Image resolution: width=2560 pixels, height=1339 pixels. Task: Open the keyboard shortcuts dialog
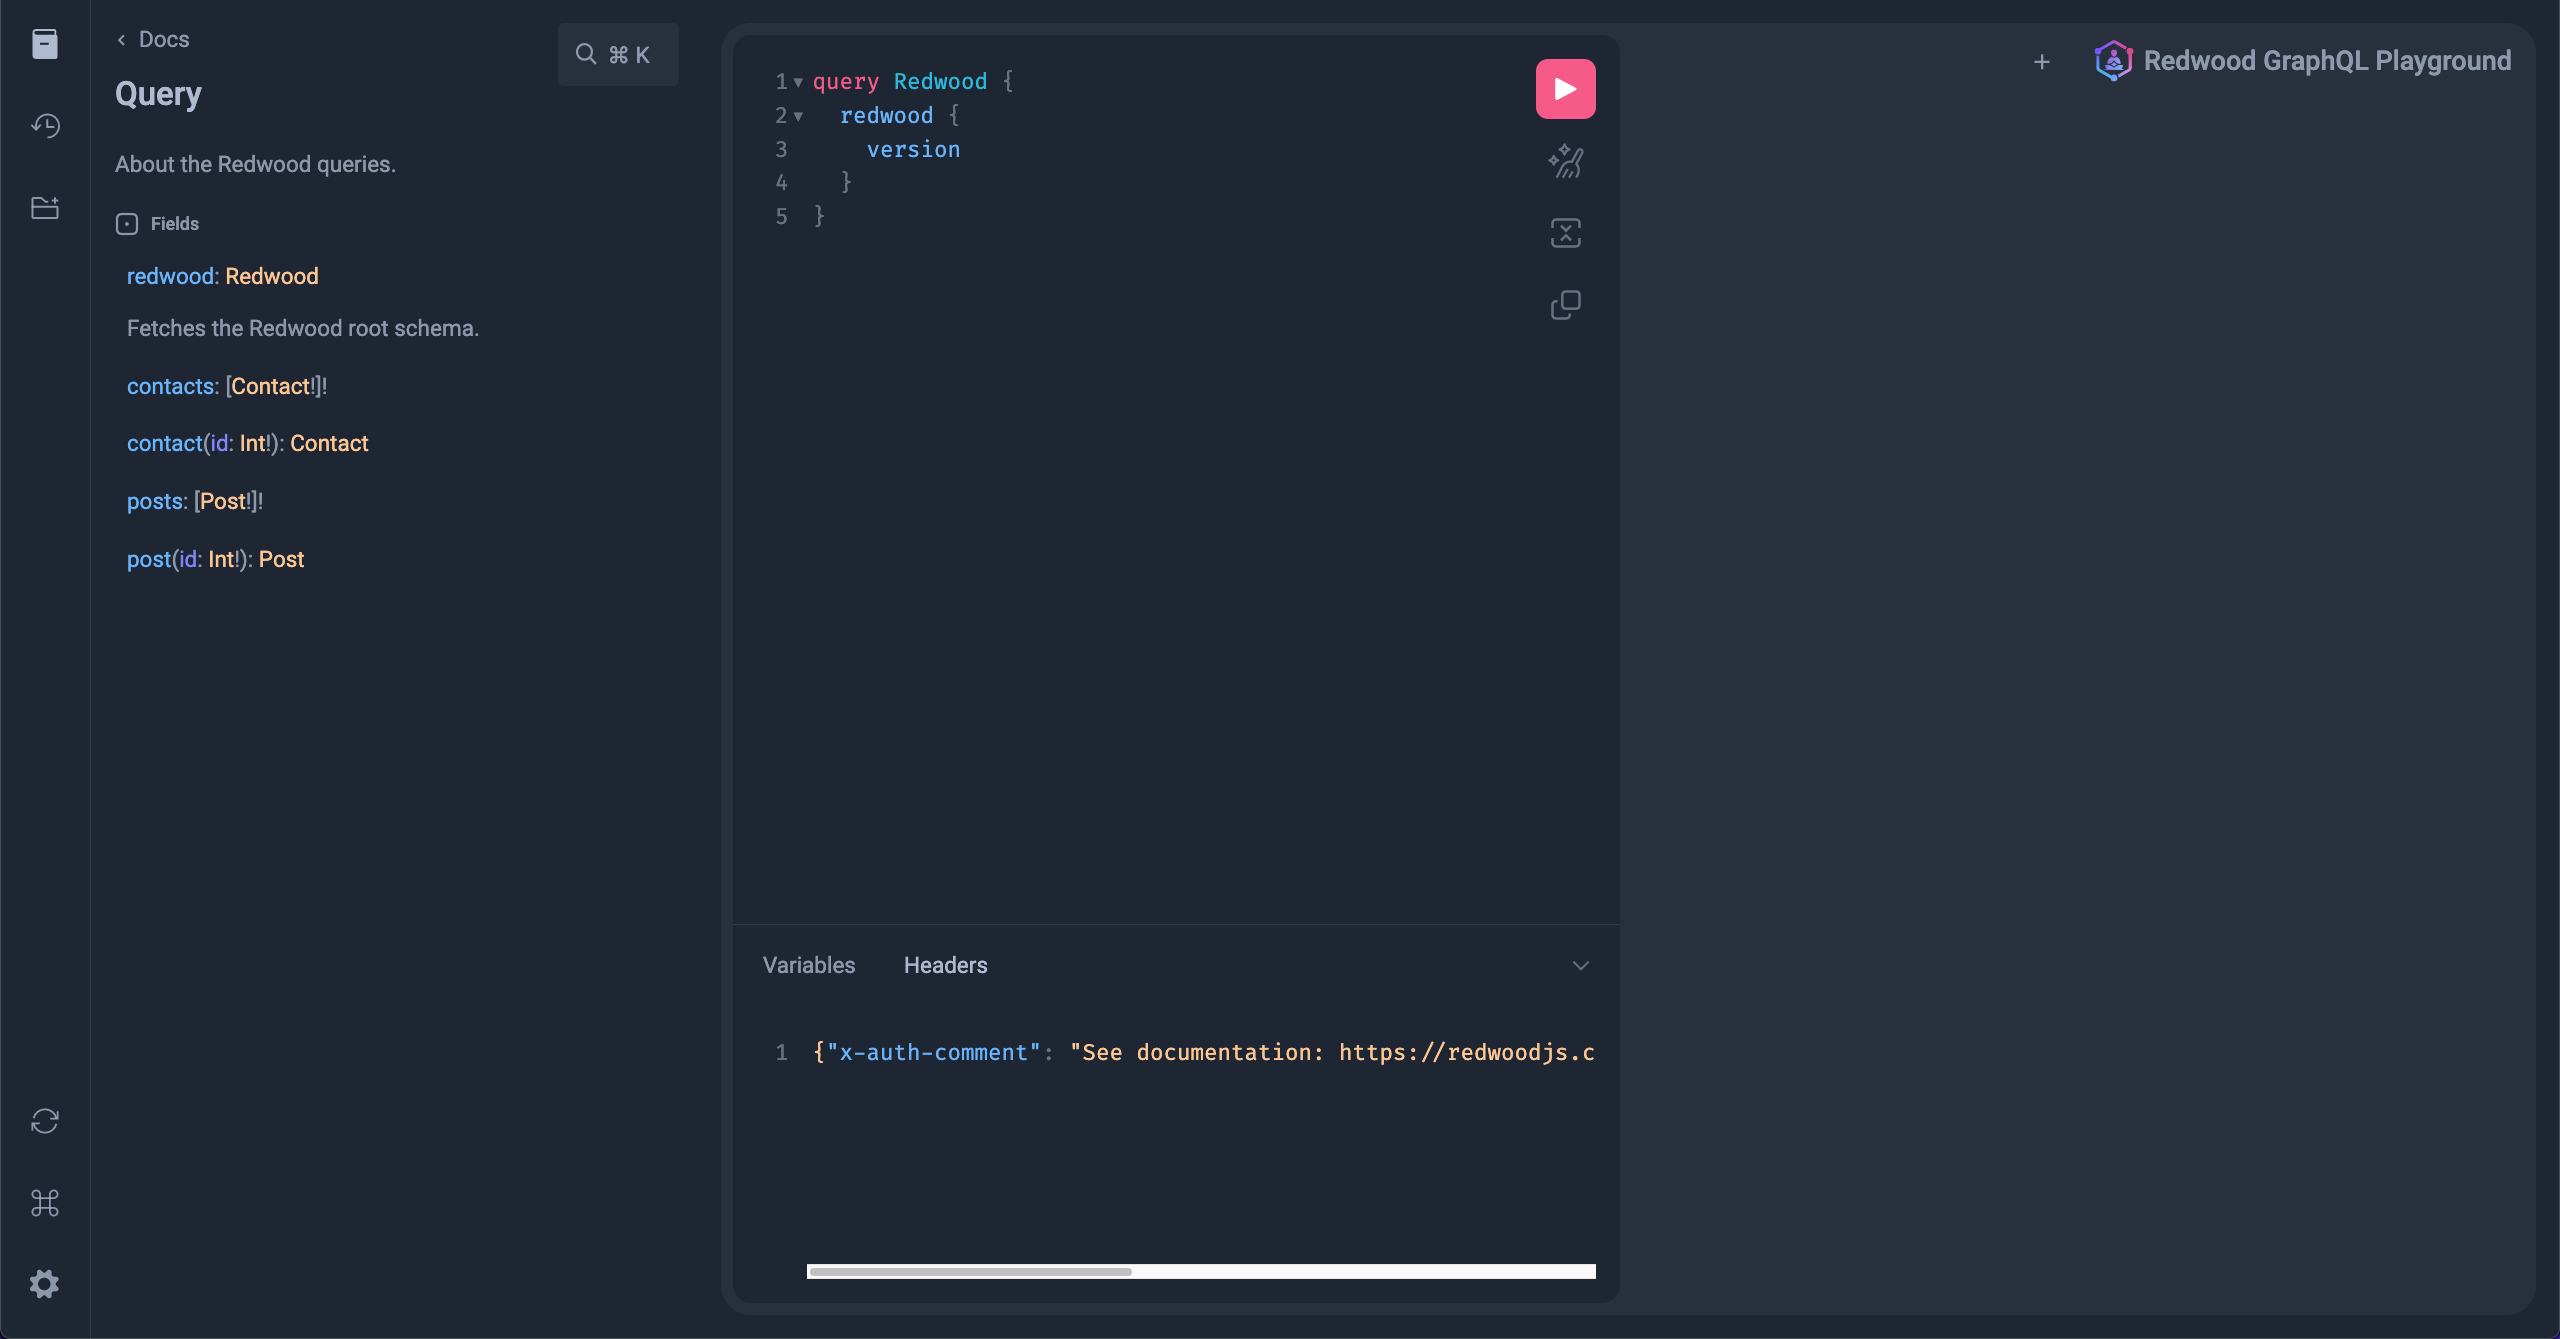(45, 1203)
